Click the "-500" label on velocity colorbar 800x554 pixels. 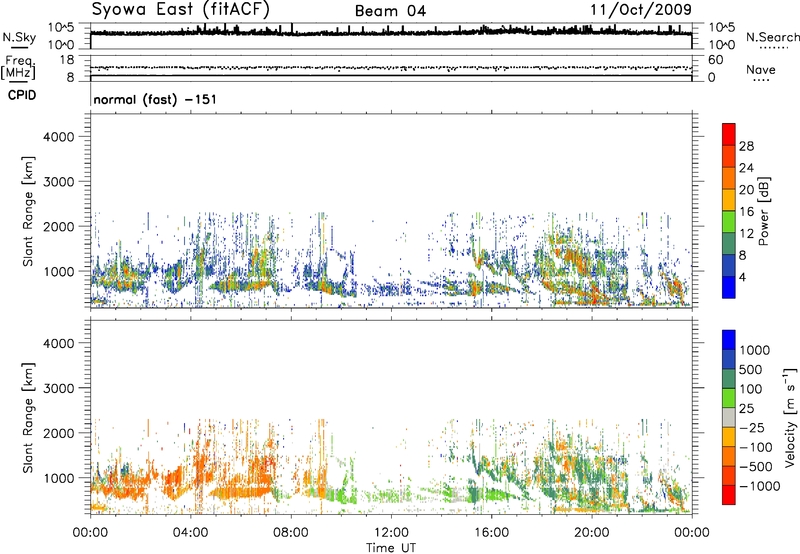[x=755, y=467]
